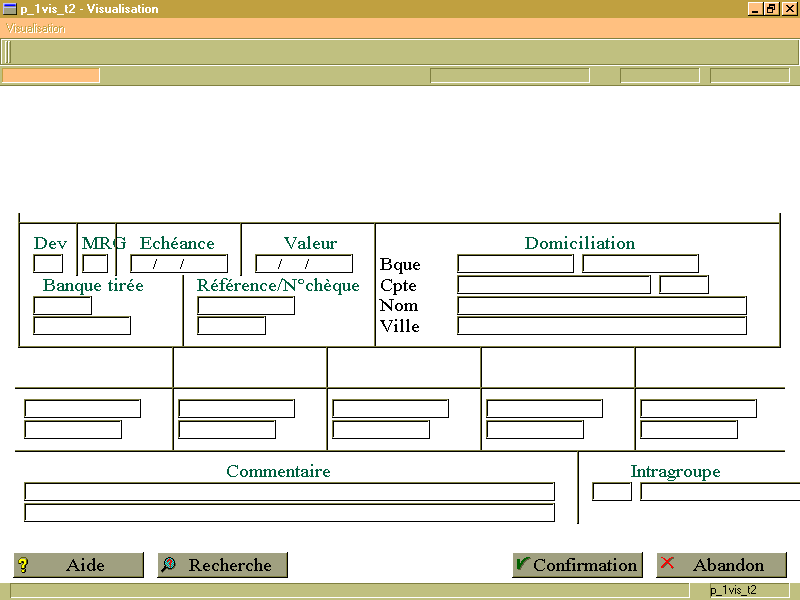The width and height of the screenshot is (800, 600).
Task: Confirm with the Confirmation button
Action: click(578, 565)
